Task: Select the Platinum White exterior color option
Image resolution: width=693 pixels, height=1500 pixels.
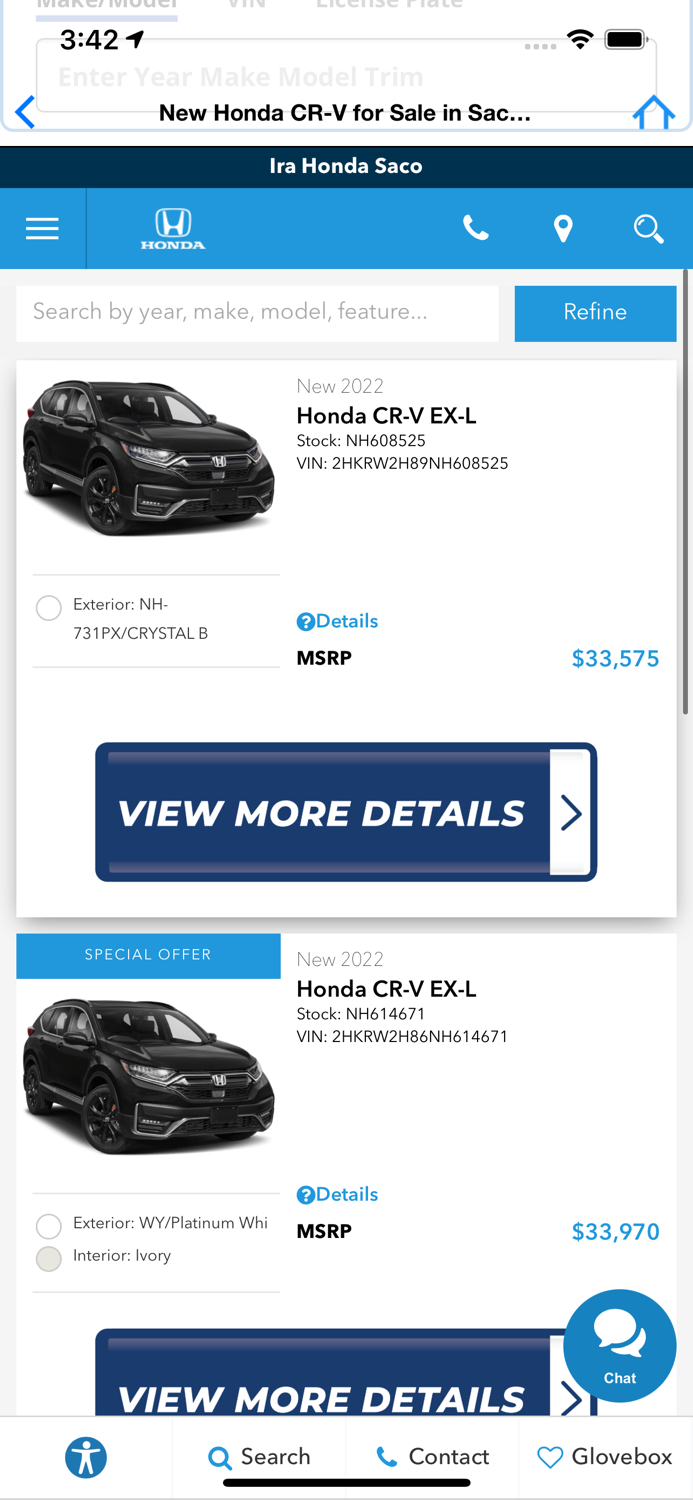Action: click(47, 1226)
